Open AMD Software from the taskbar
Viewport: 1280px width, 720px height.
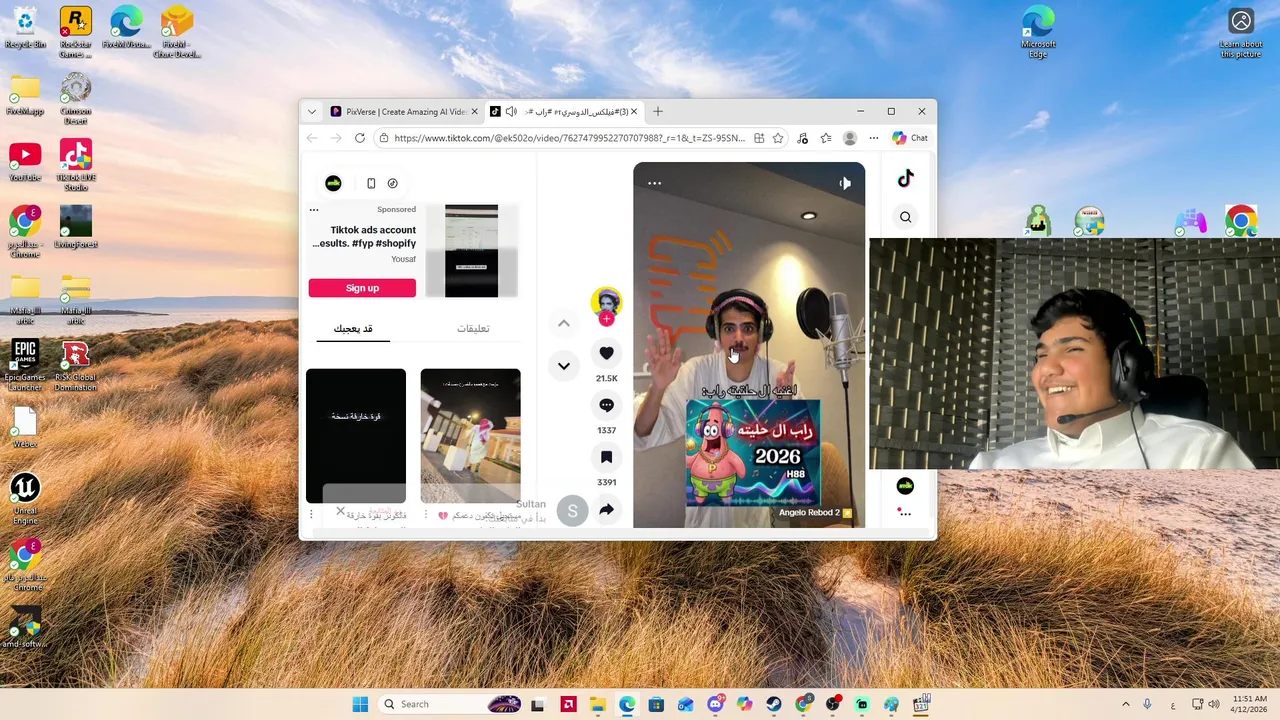pyautogui.click(x=568, y=704)
